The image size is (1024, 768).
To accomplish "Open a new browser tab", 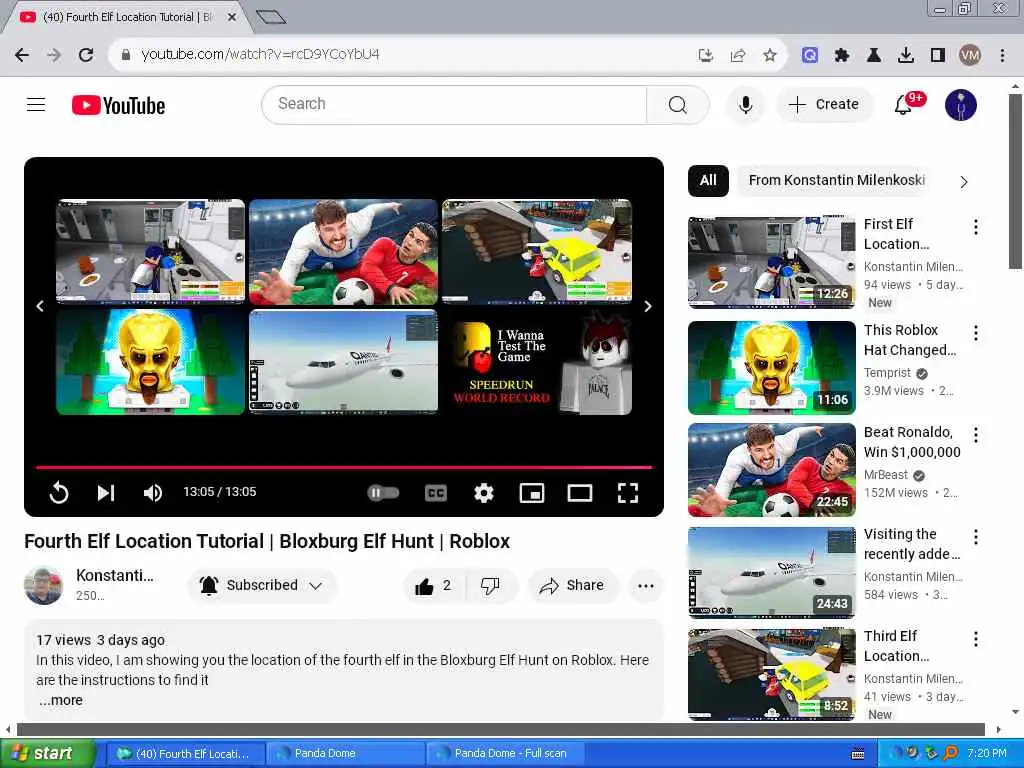I will tap(270, 17).
